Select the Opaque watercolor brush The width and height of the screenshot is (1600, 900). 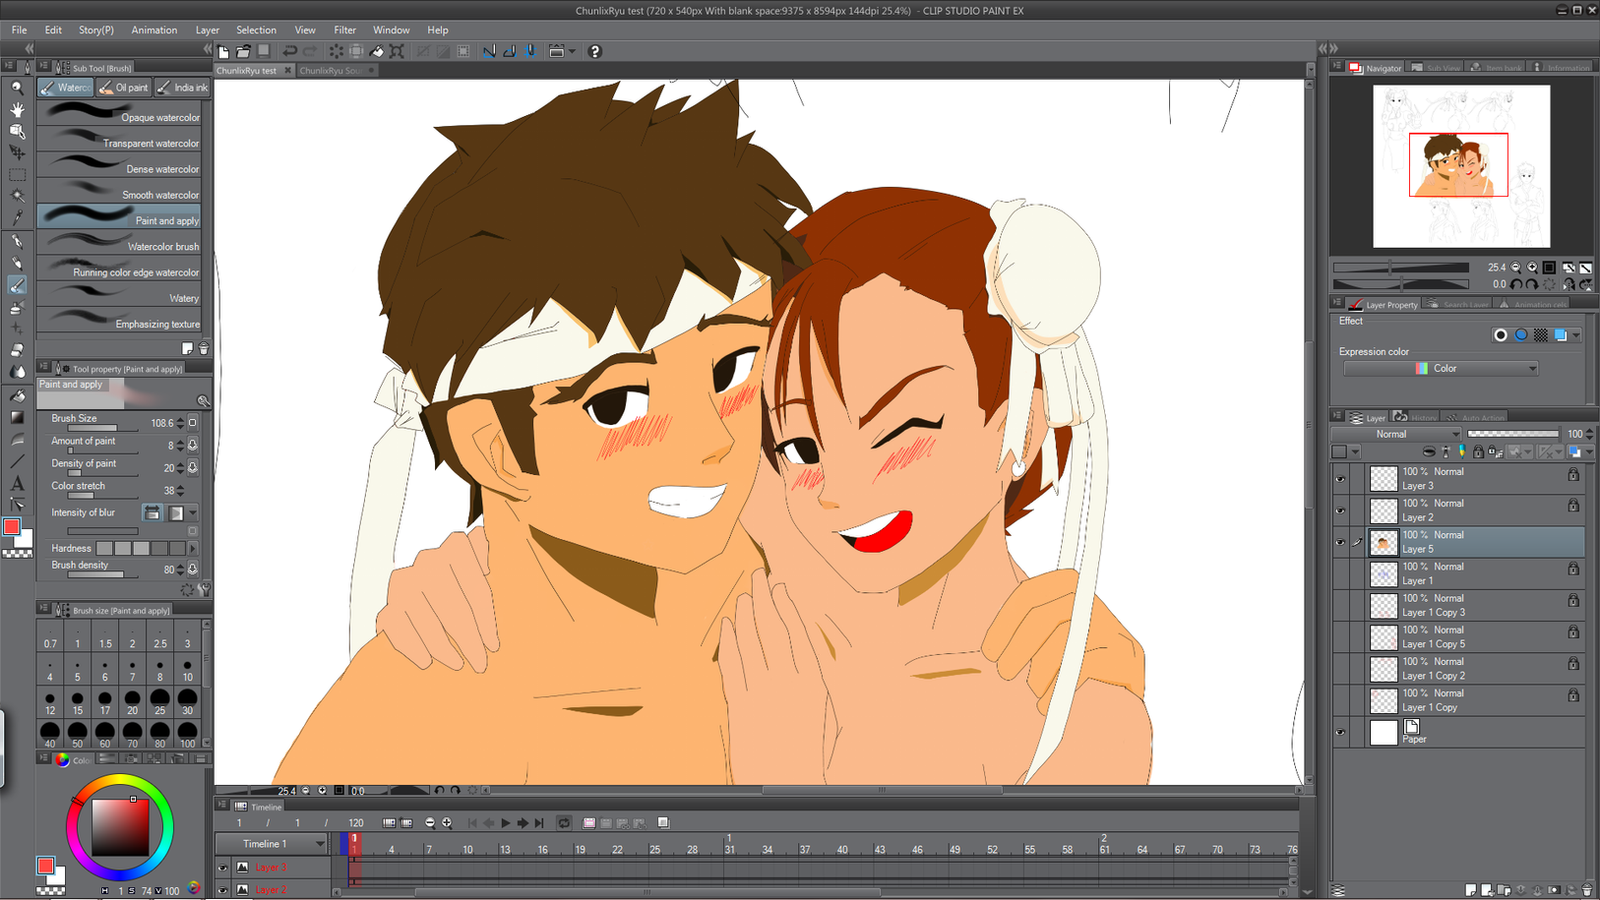pyautogui.click(x=120, y=115)
